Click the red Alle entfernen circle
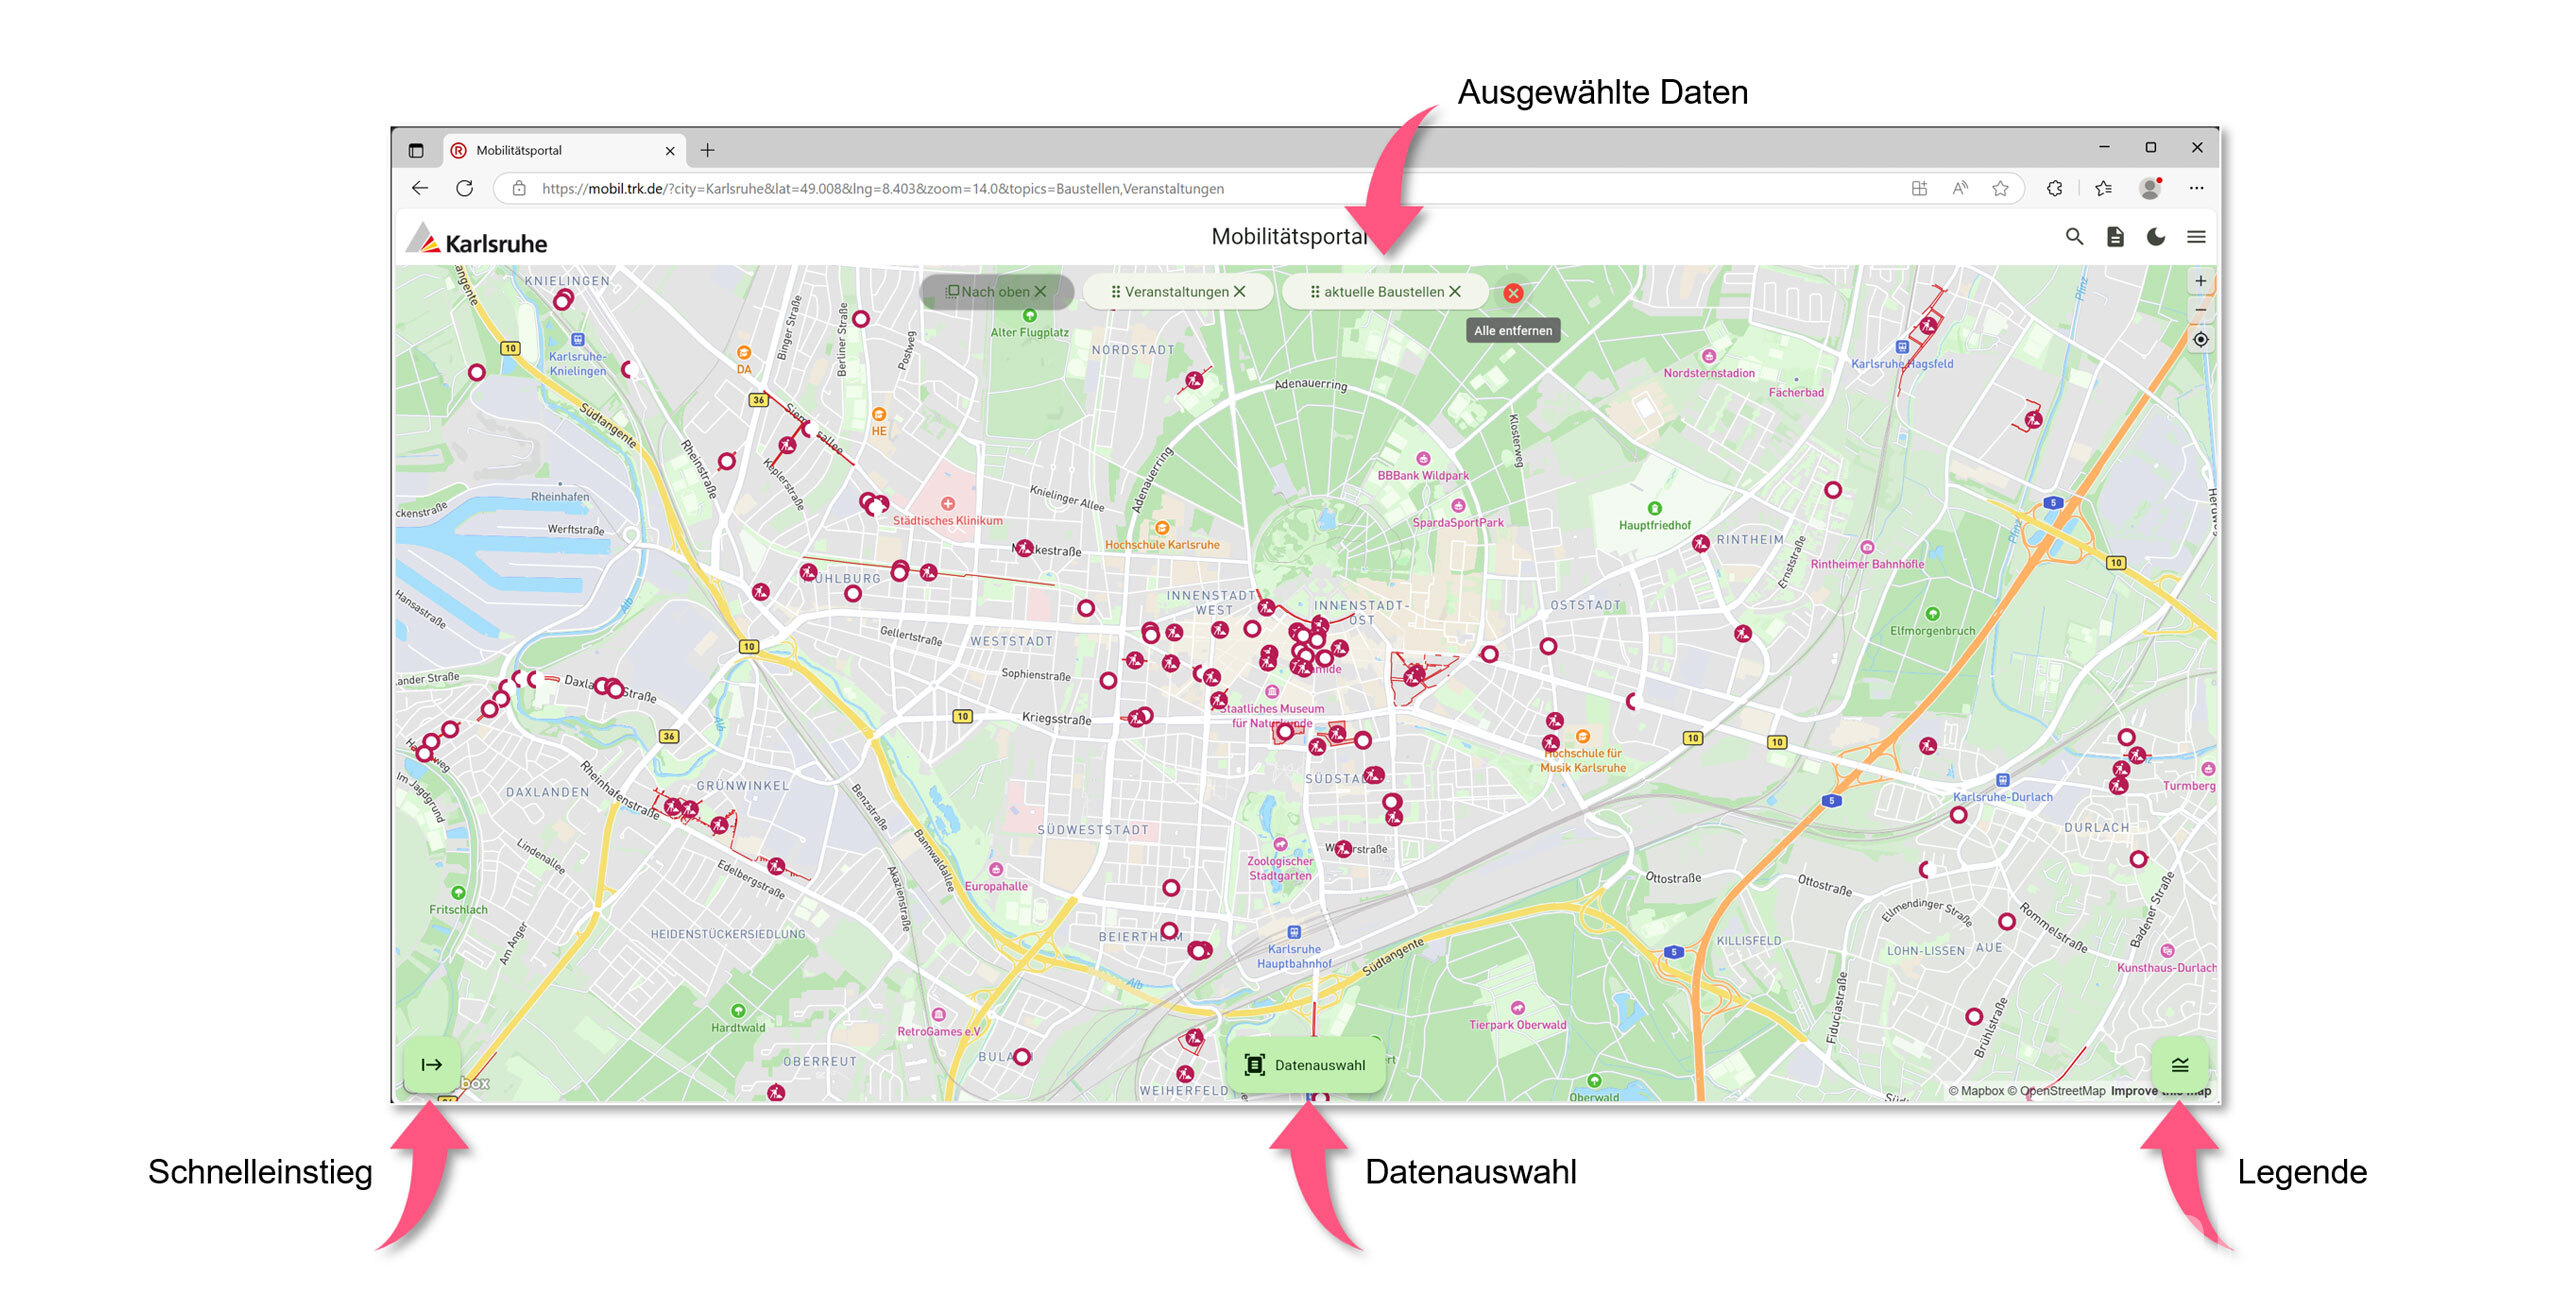The width and height of the screenshot is (2560, 1300). pyautogui.click(x=1513, y=293)
